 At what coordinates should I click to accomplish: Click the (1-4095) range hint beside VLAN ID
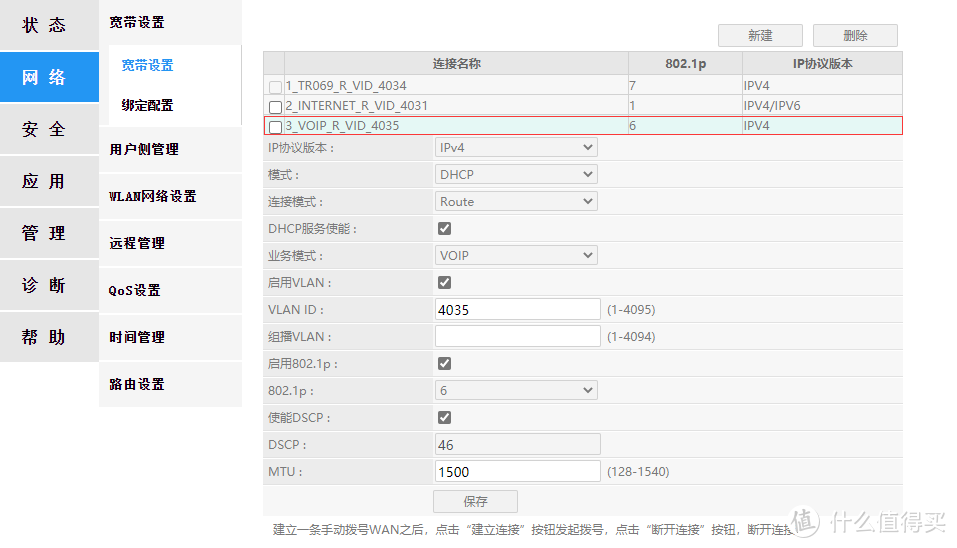(x=631, y=309)
